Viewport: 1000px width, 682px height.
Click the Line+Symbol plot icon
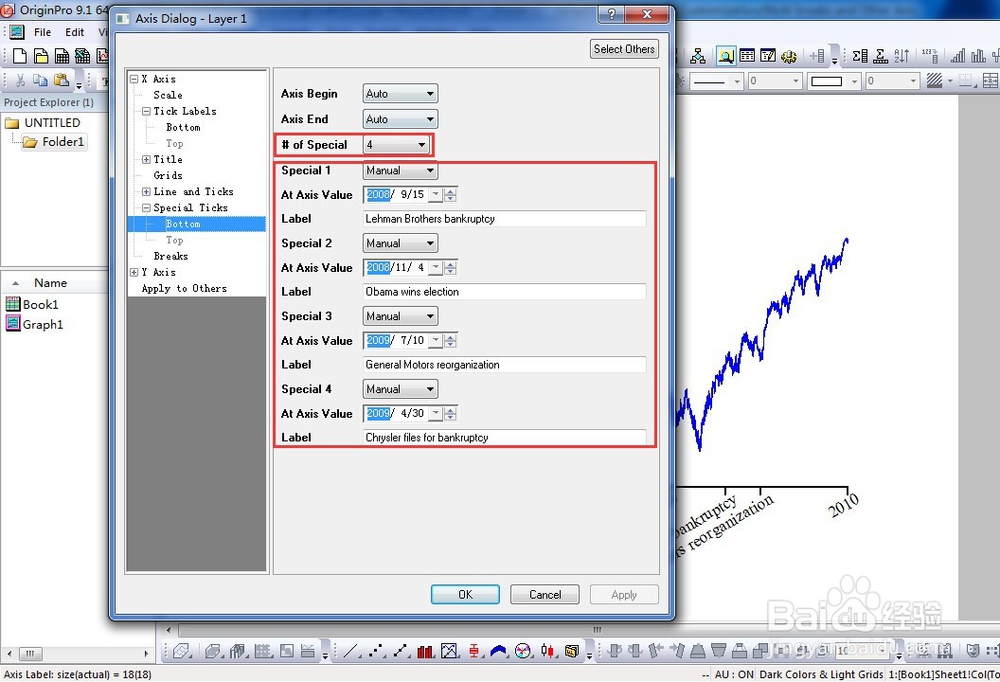pyautogui.click(x=401, y=651)
